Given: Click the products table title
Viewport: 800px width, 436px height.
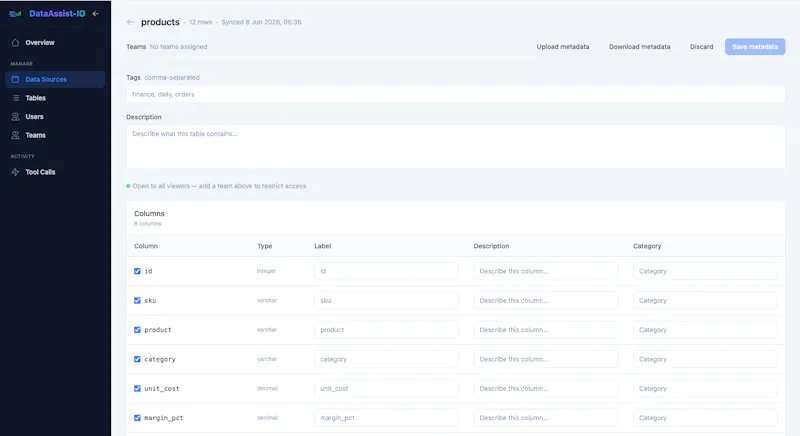Looking at the screenshot, I should point(160,22).
